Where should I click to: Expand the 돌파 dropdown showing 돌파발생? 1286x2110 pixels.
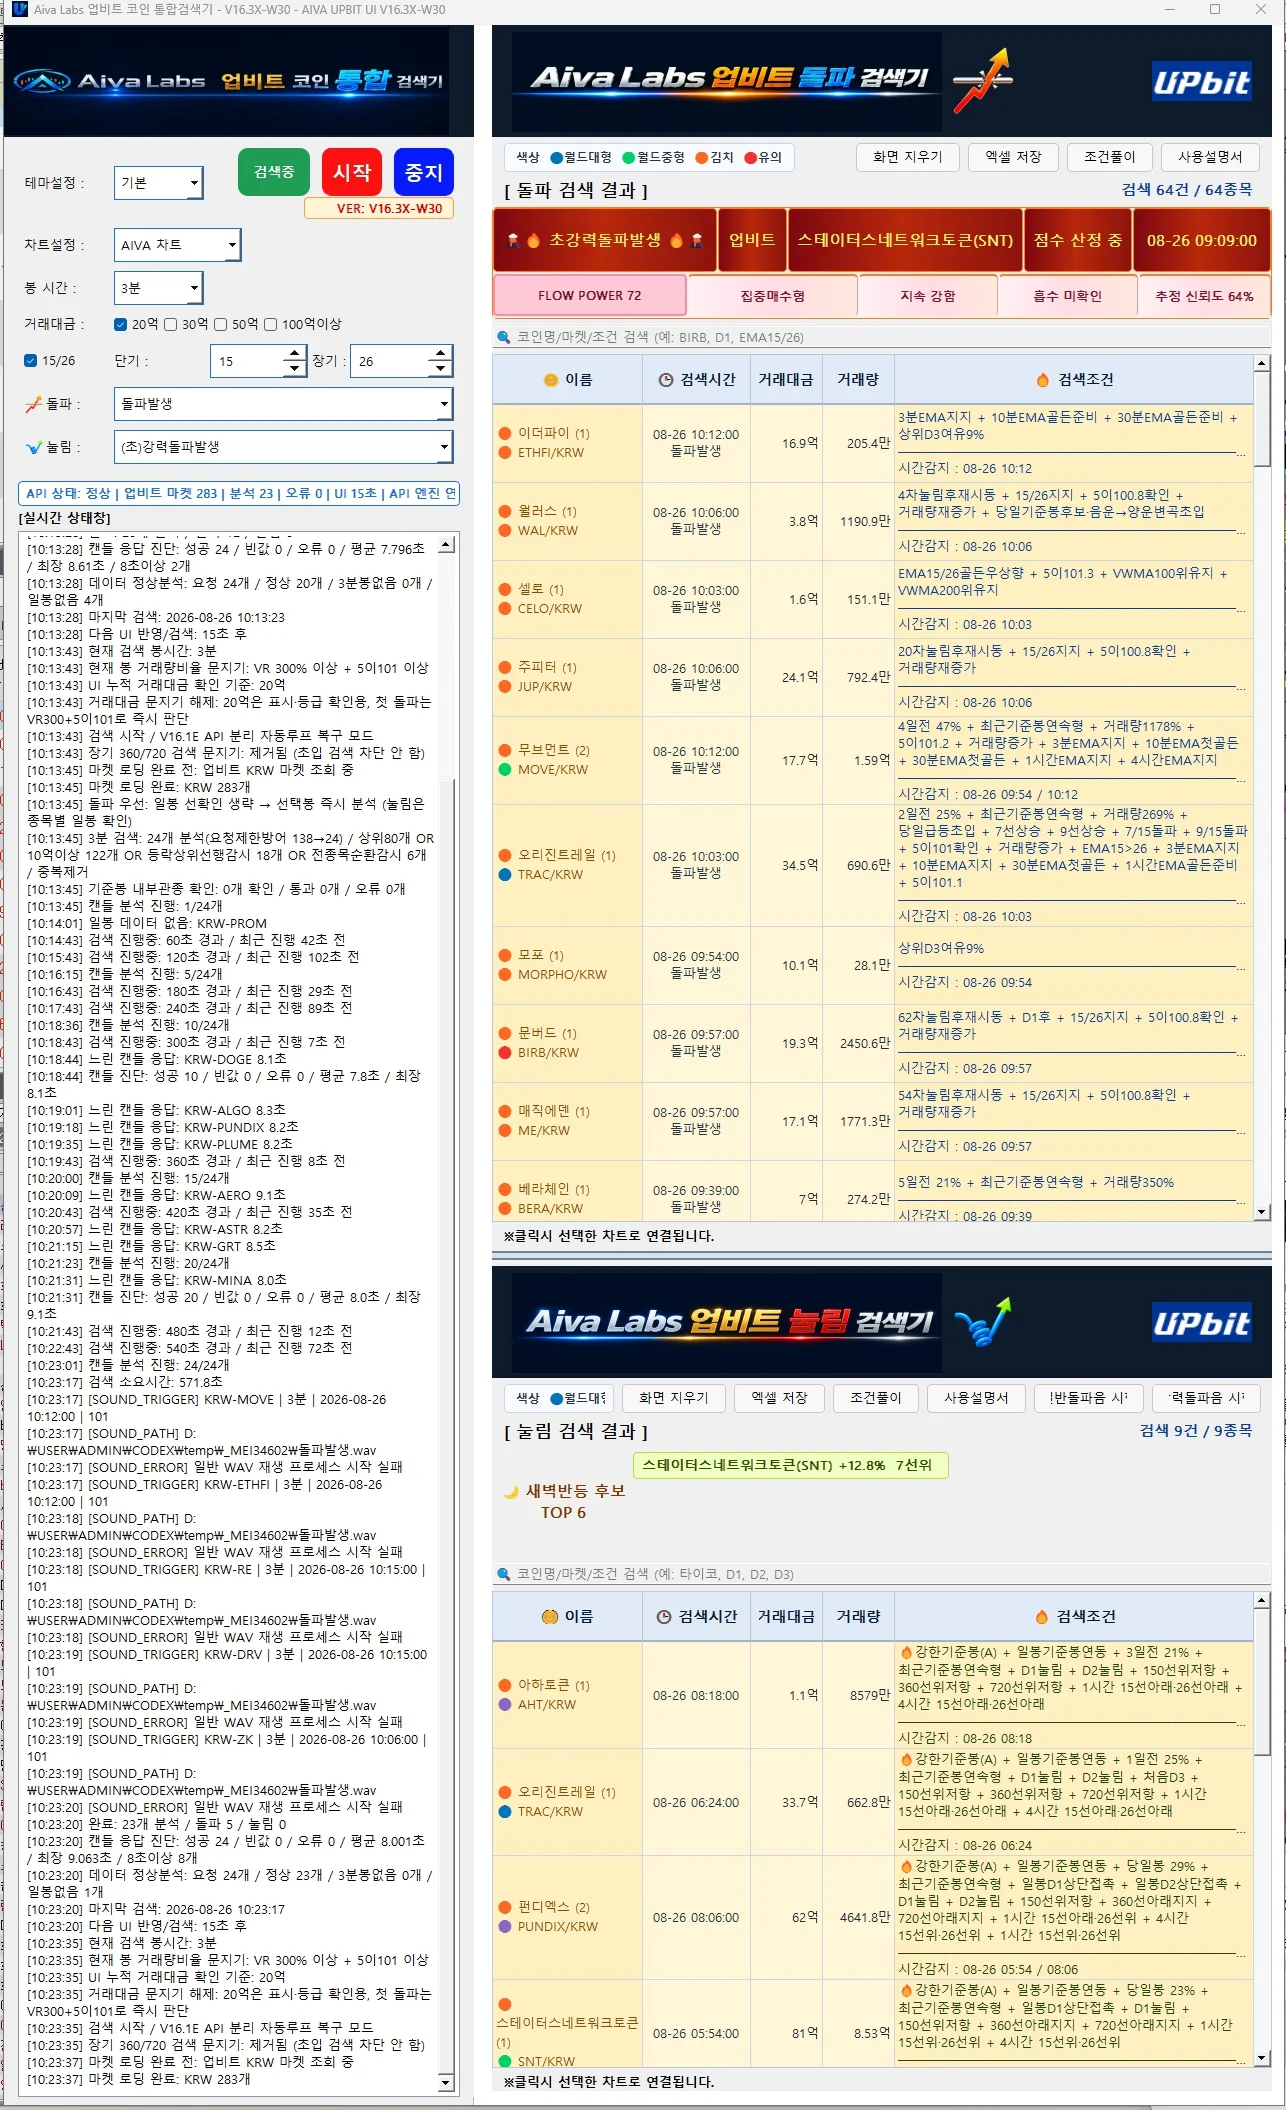pos(284,404)
